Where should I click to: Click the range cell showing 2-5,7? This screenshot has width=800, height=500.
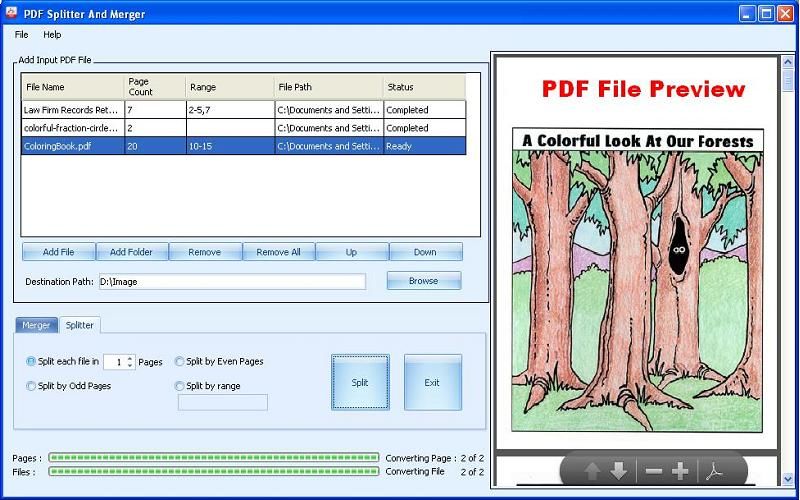[x=230, y=110]
